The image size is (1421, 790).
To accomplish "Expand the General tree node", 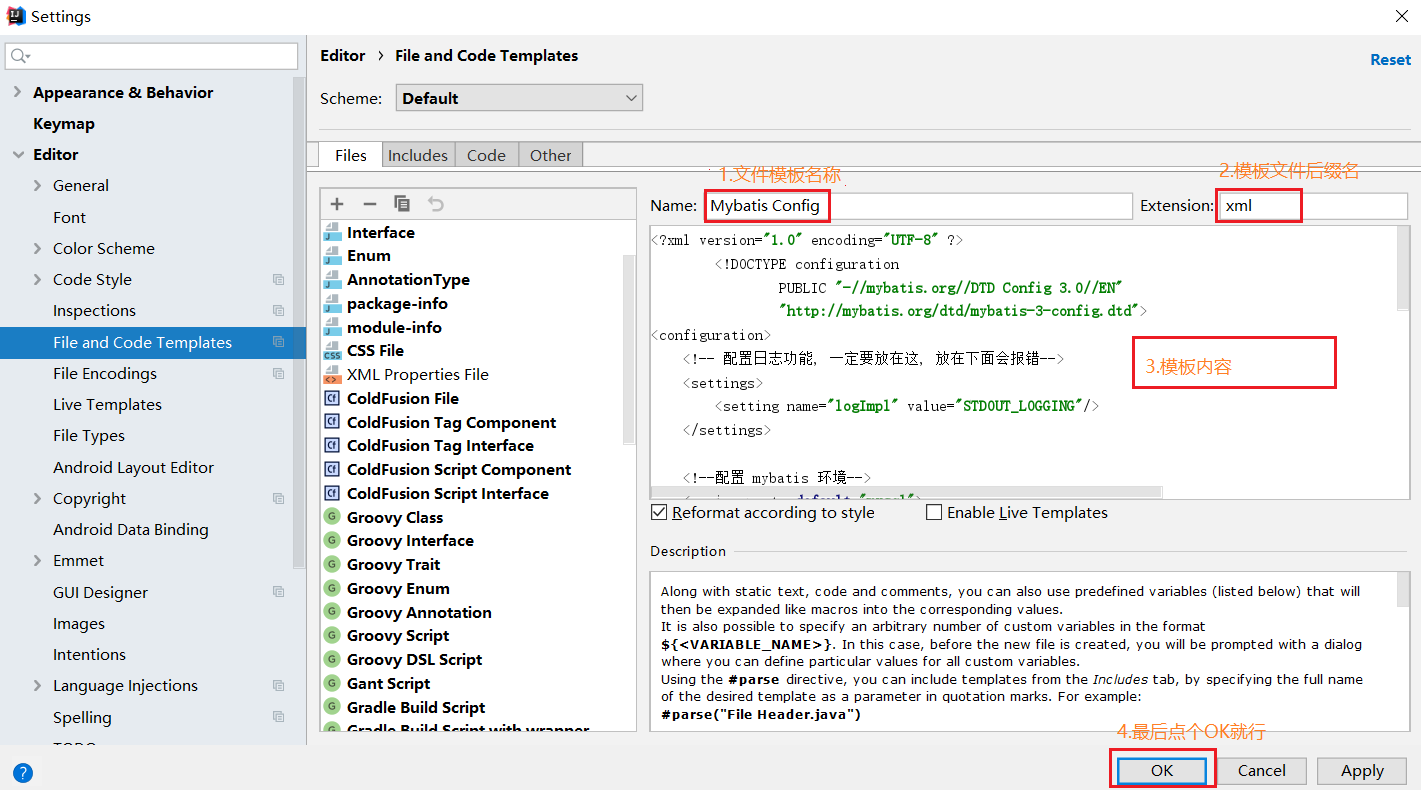I will [x=38, y=186].
